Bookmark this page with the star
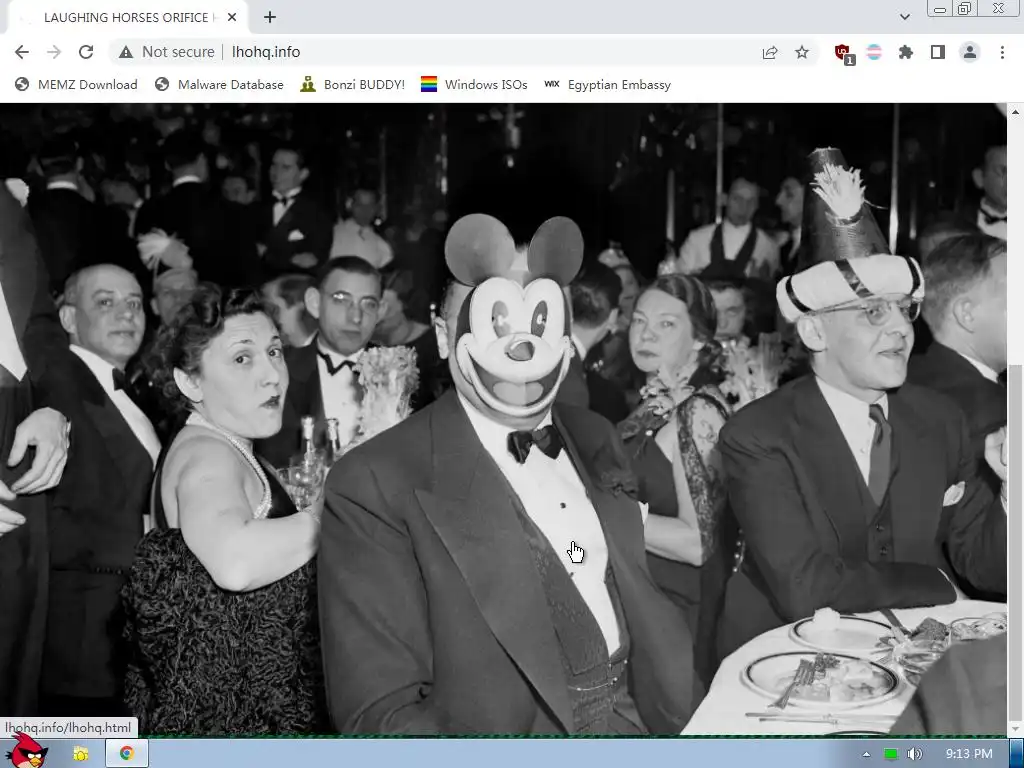This screenshot has height=768, width=1024. click(x=802, y=52)
